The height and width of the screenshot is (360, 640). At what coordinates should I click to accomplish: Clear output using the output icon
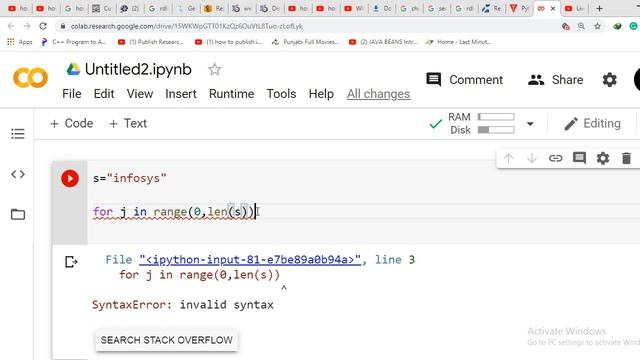71,262
